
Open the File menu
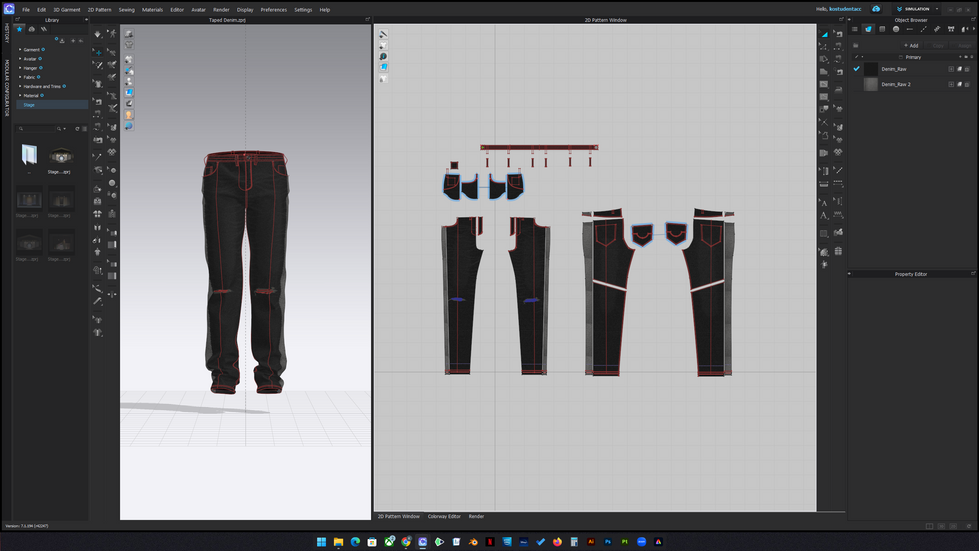(26, 10)
